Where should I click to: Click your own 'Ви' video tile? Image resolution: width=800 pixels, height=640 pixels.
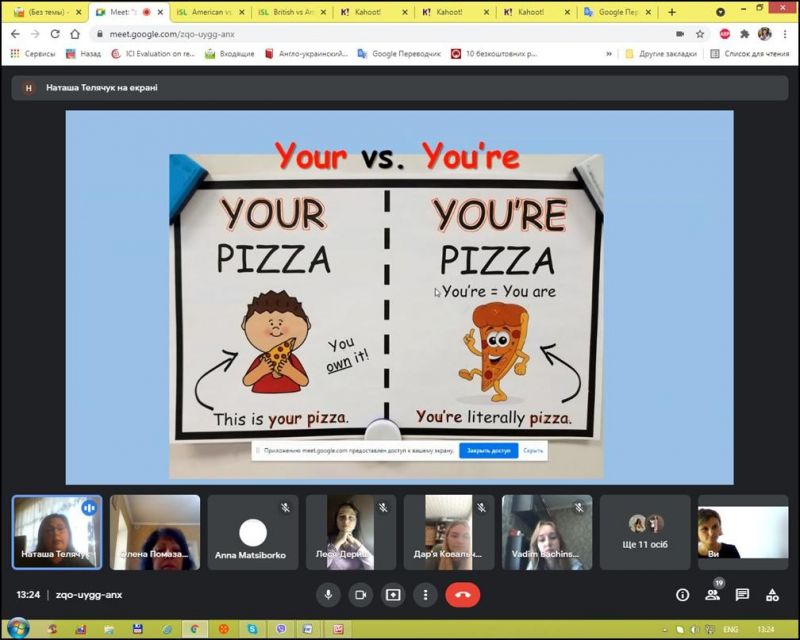point(743,532)
